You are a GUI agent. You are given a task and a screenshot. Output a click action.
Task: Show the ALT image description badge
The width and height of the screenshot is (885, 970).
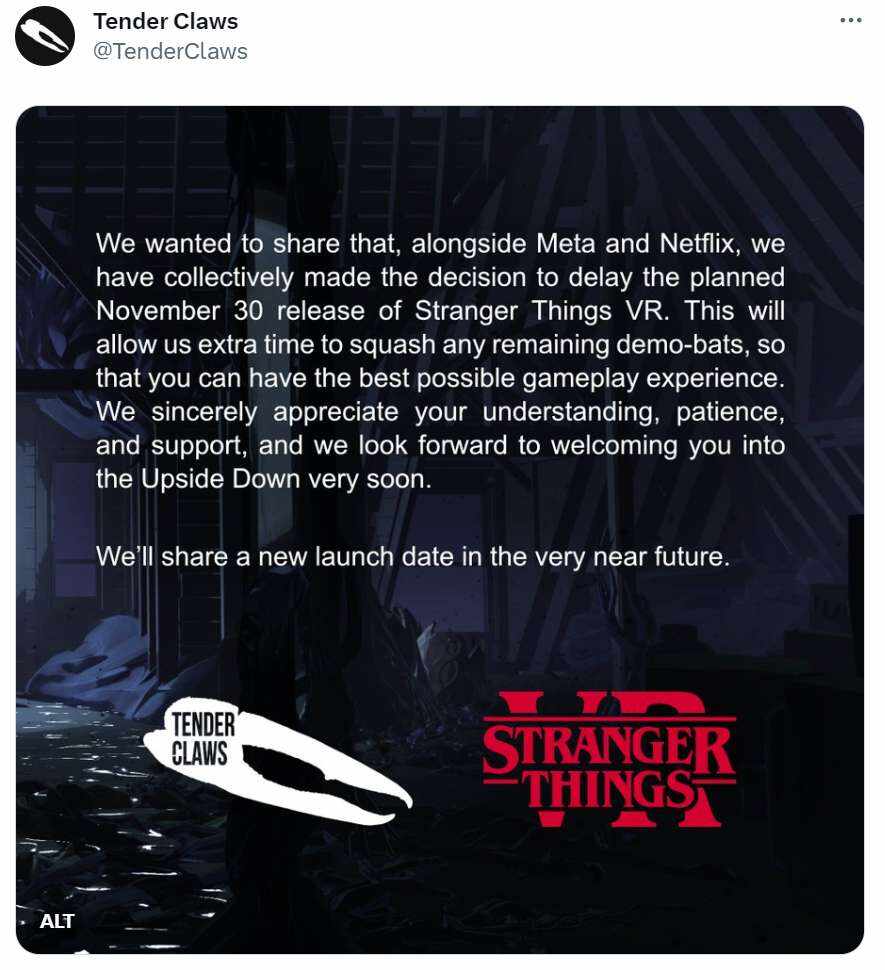point(57,921)
